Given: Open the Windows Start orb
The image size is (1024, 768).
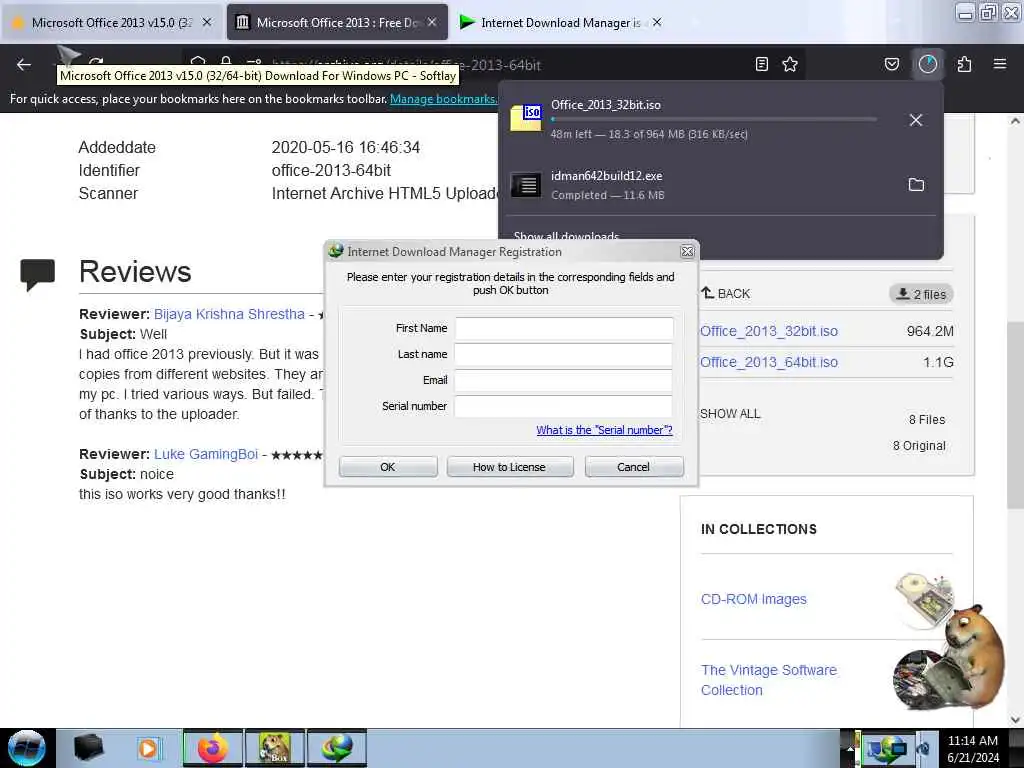Looking at the screenshot, I should [x=27, y=748].
